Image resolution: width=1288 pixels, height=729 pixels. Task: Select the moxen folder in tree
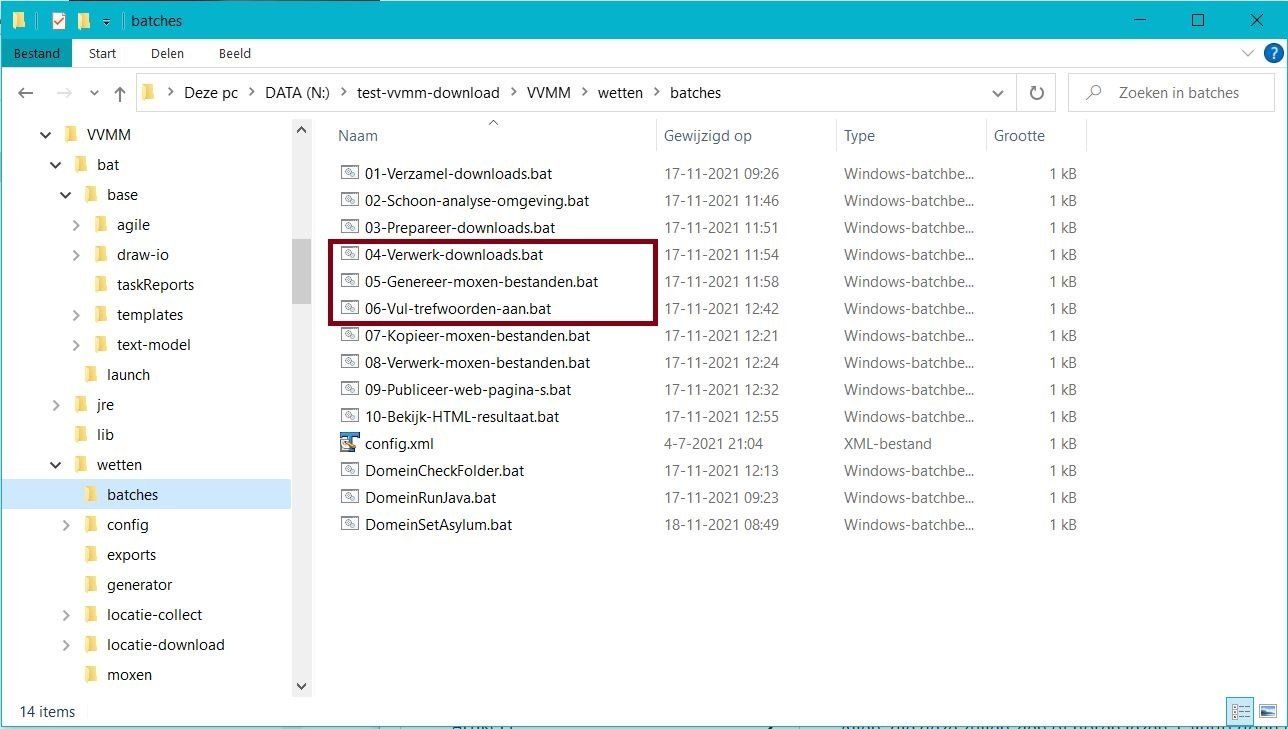(x=129, y=675)
